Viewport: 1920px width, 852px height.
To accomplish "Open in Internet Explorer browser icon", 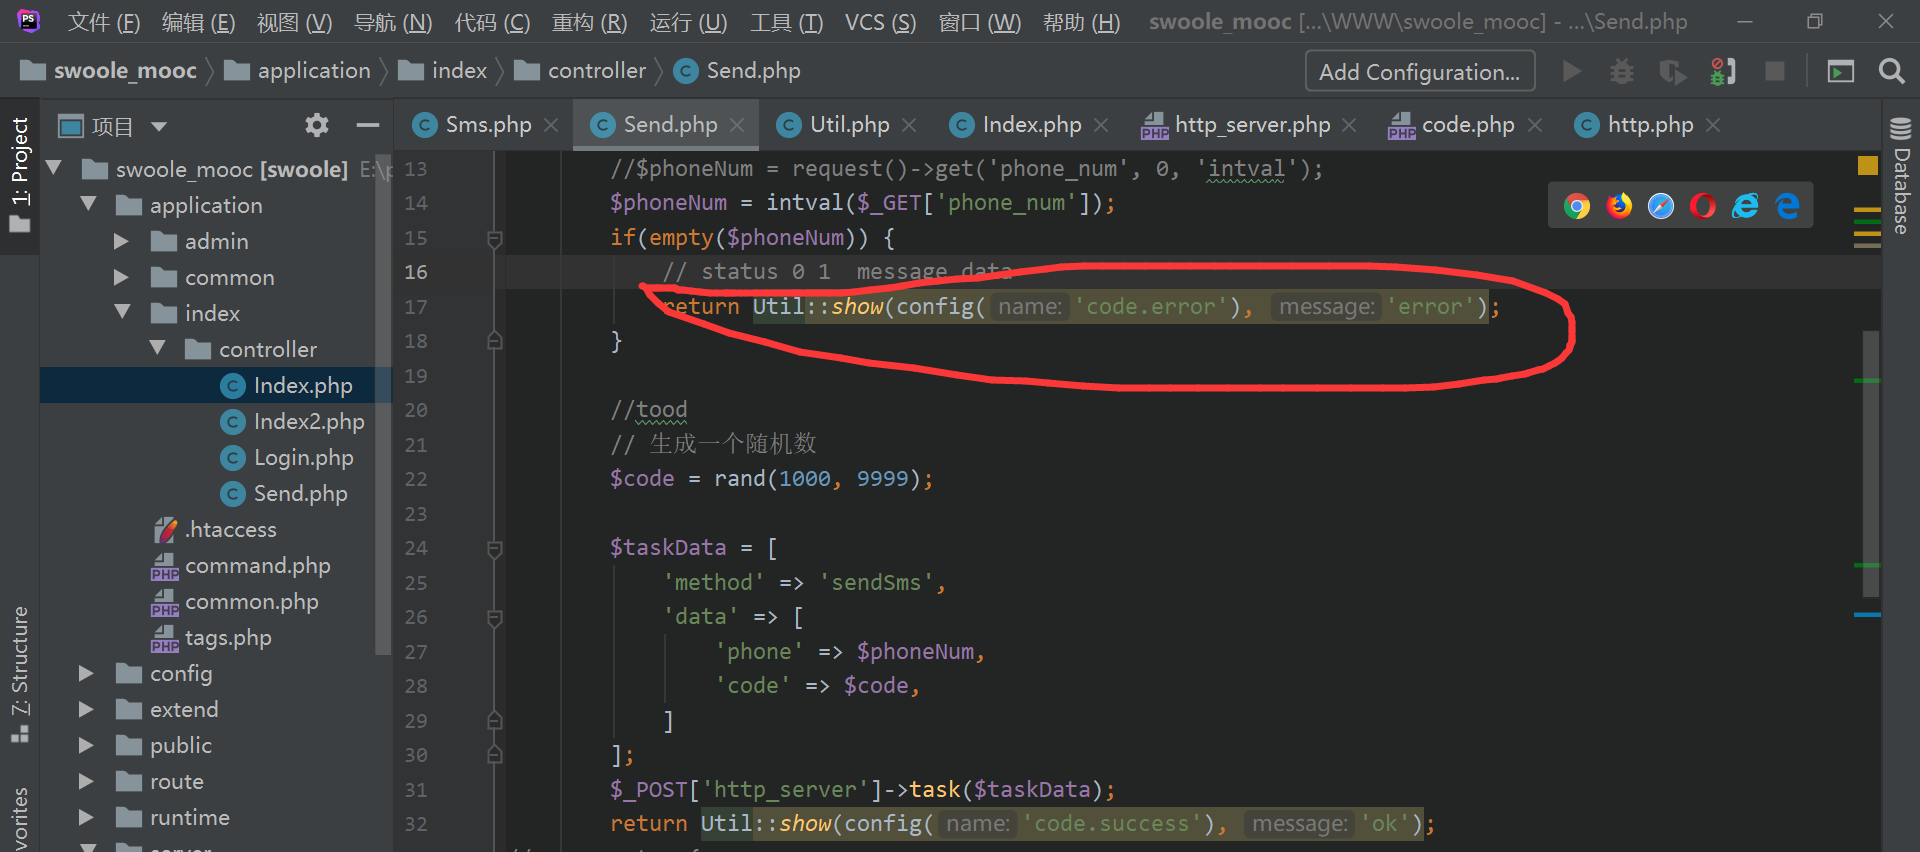I will (1745, 206).
